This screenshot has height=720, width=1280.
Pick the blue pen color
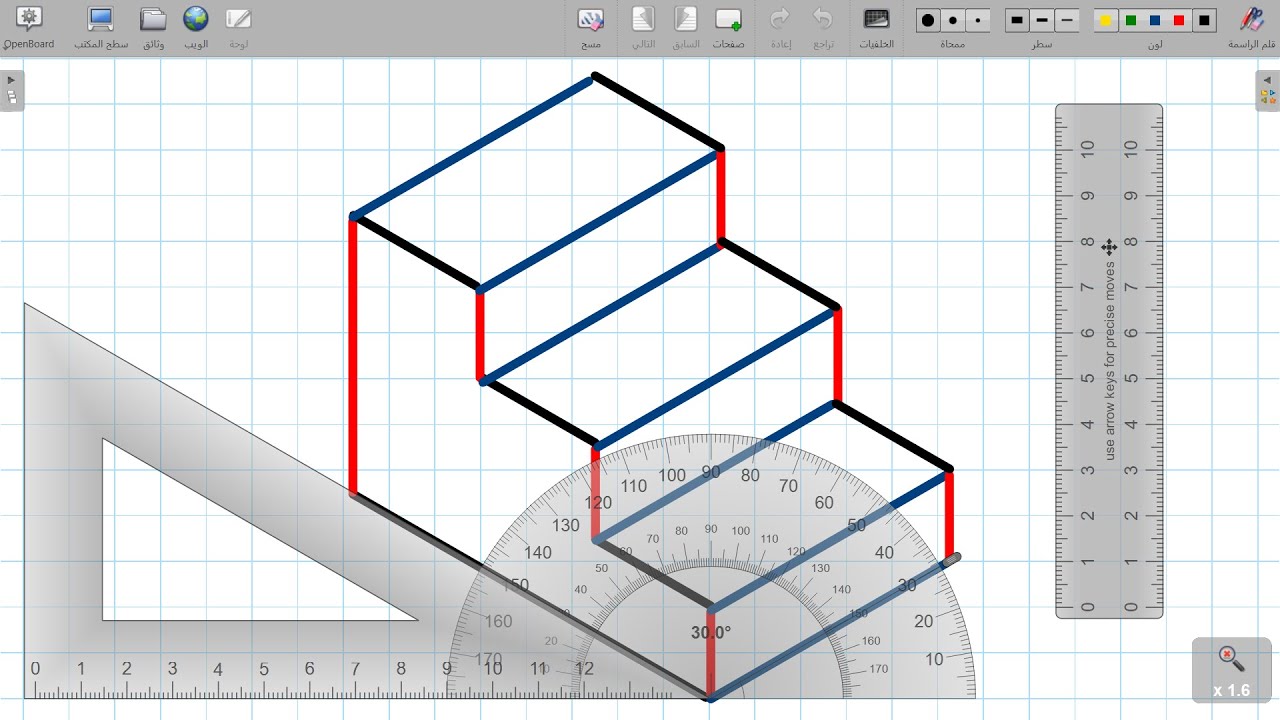[1155, 20]
